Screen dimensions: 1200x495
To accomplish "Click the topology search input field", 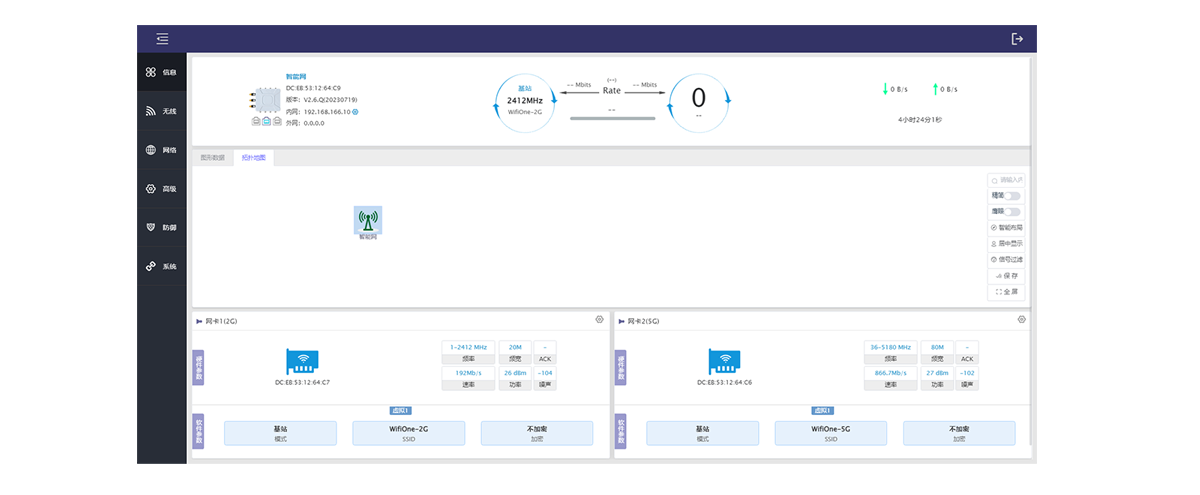I will pos(1008,180).
